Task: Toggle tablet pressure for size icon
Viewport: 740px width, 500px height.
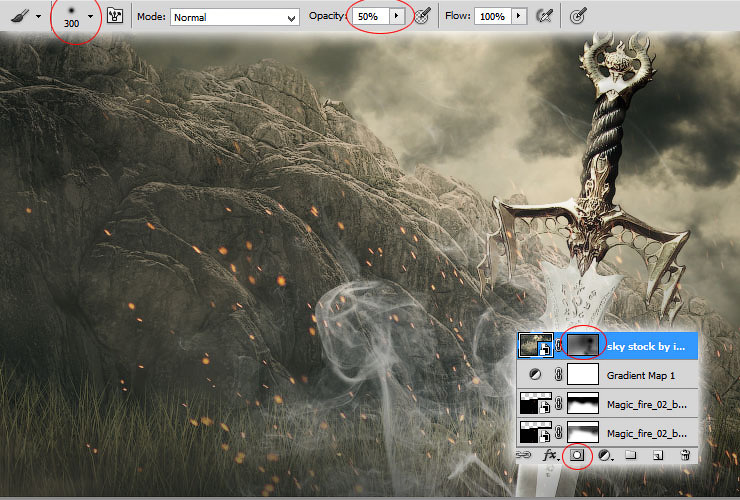Action: 578,17
